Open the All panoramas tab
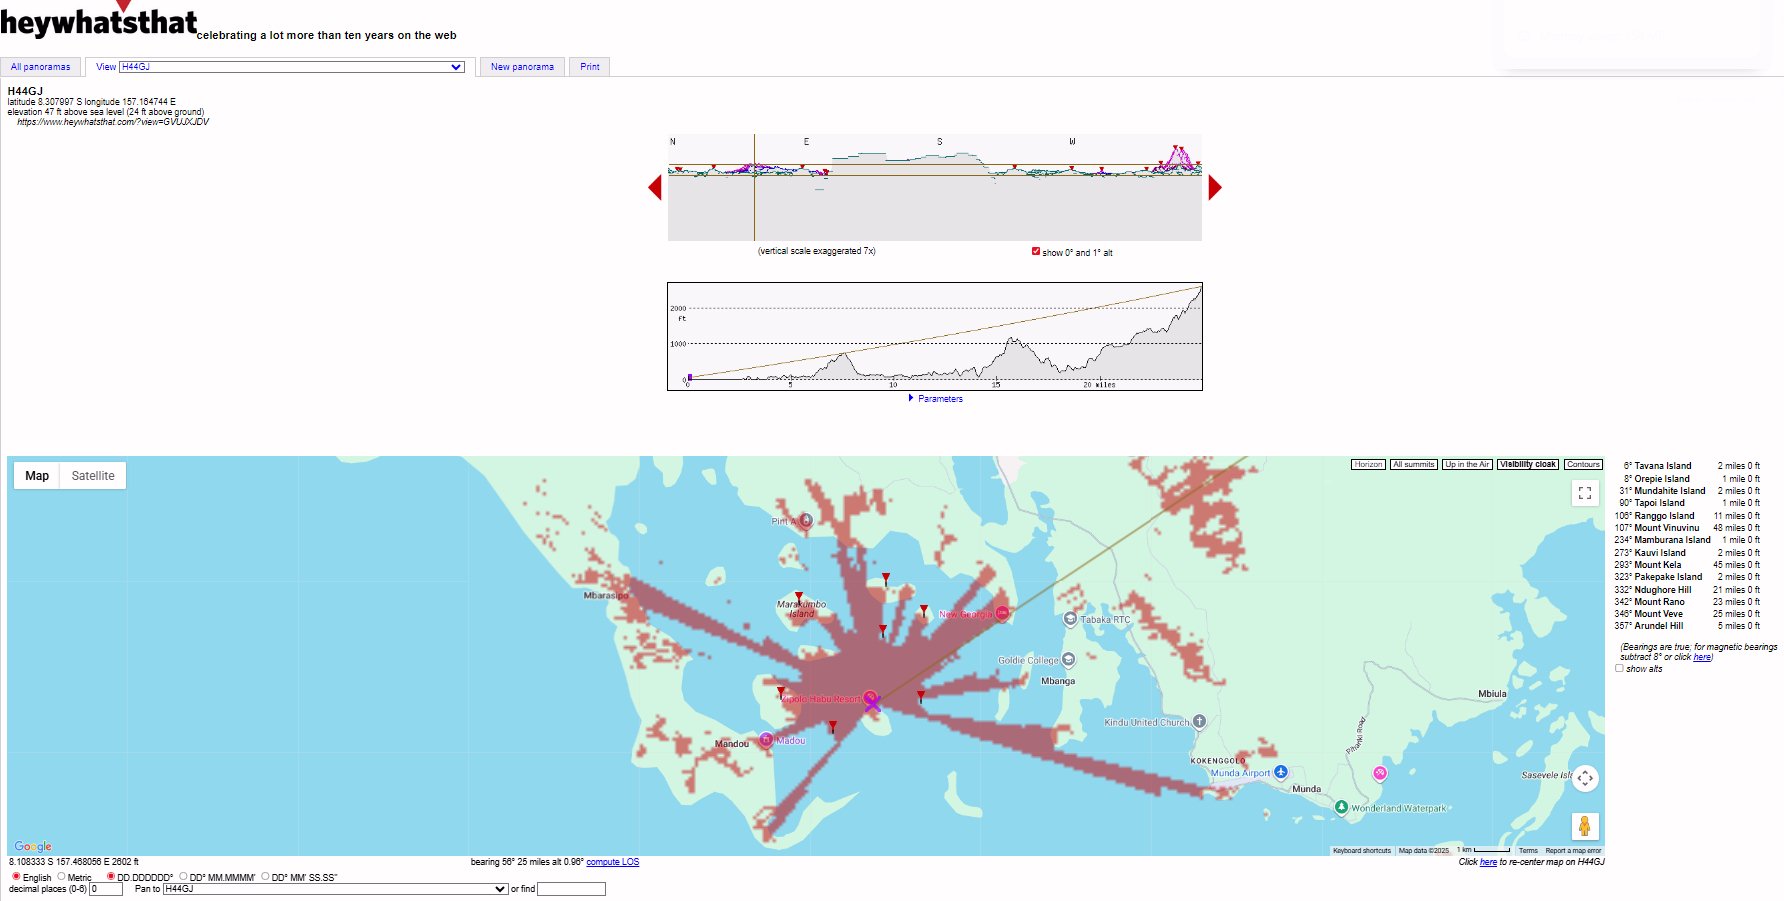This screenshot has width=1784, height=901. pos(41,67)
